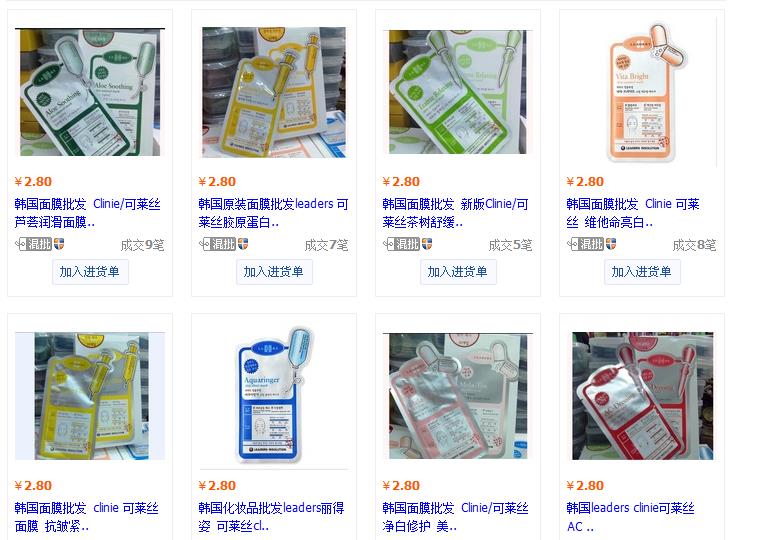776x540 pixels.
Task: Click 加入进货单 under green tea tree mask
Action: click(458, 272)
